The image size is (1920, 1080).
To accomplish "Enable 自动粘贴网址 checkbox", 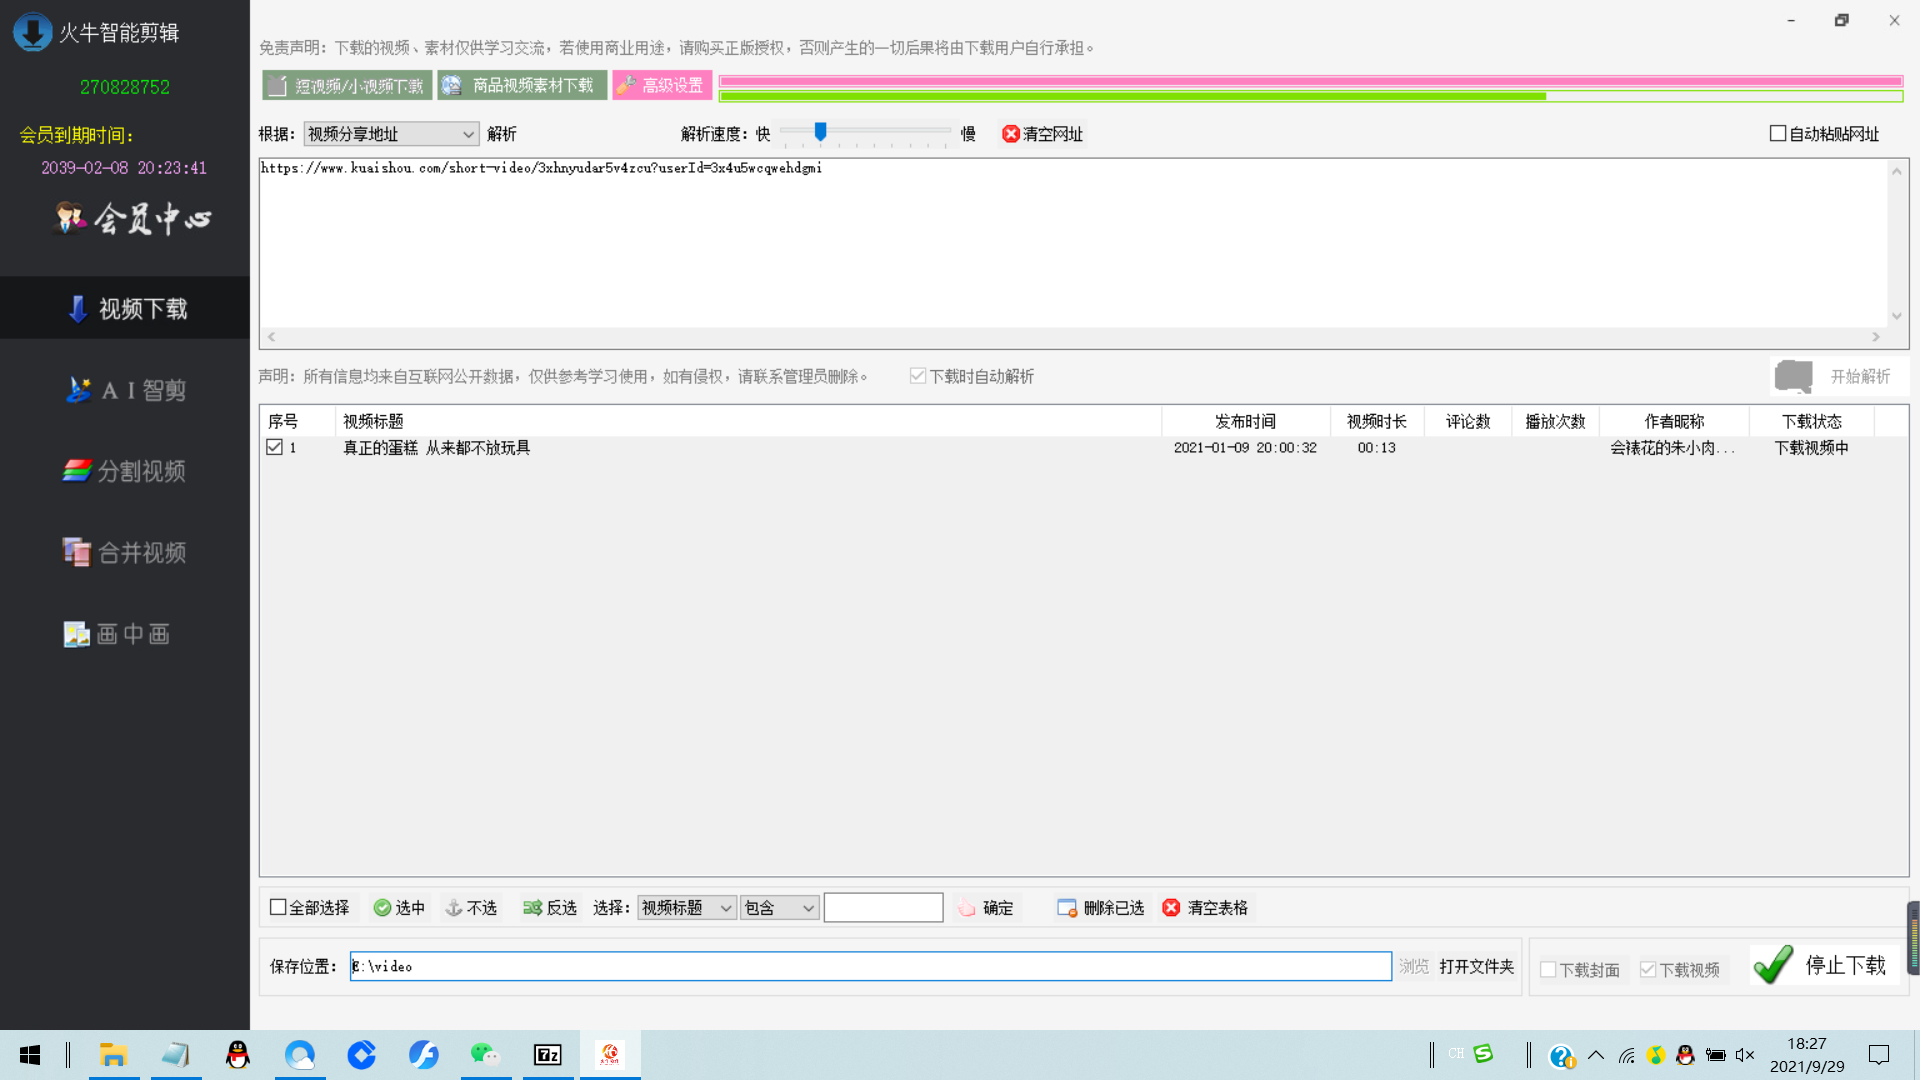I will click(1777, 133).
